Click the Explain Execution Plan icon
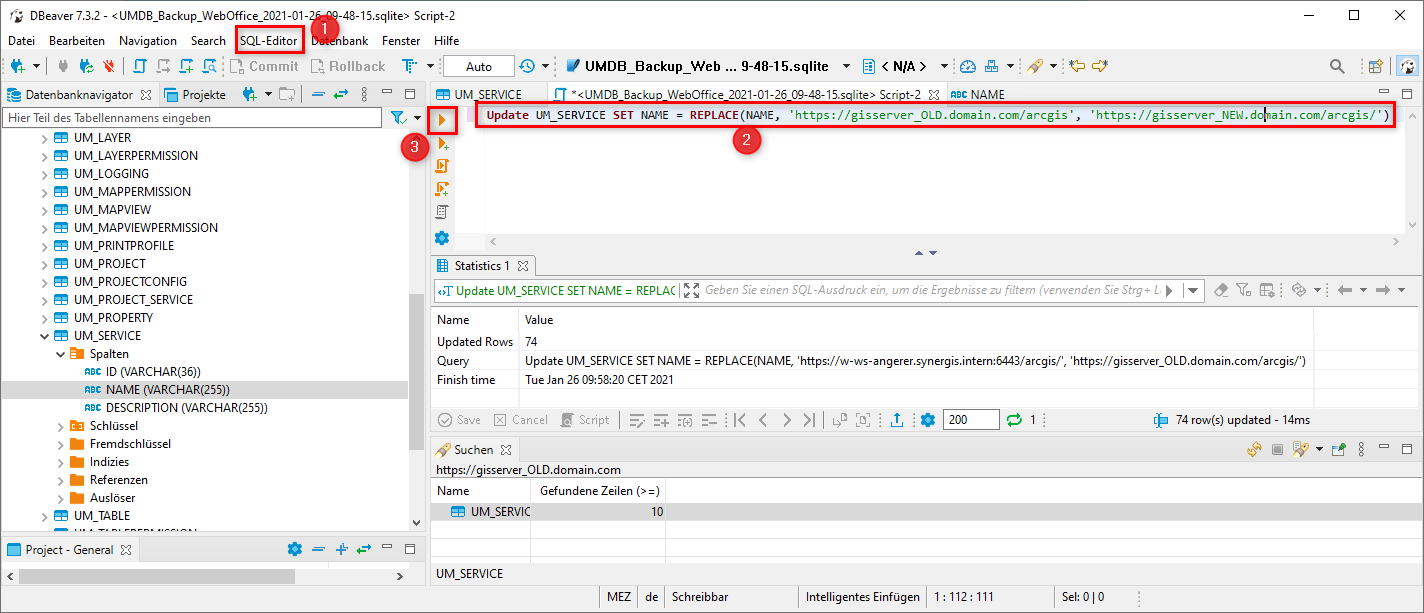1424x613 pixels. click(442, 211)
